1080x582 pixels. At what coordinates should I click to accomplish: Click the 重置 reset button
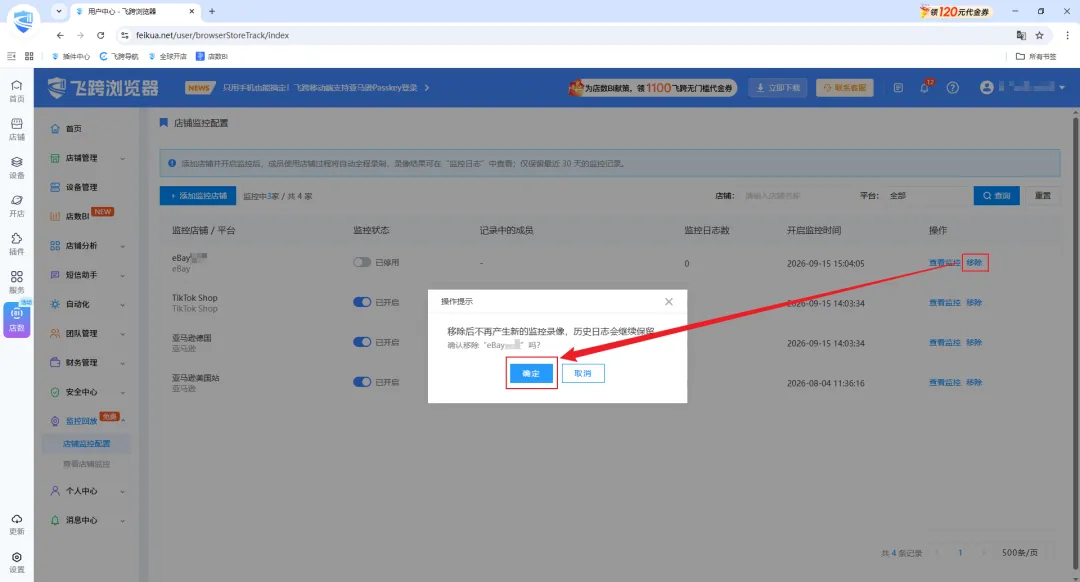(x=1043, y=196)
